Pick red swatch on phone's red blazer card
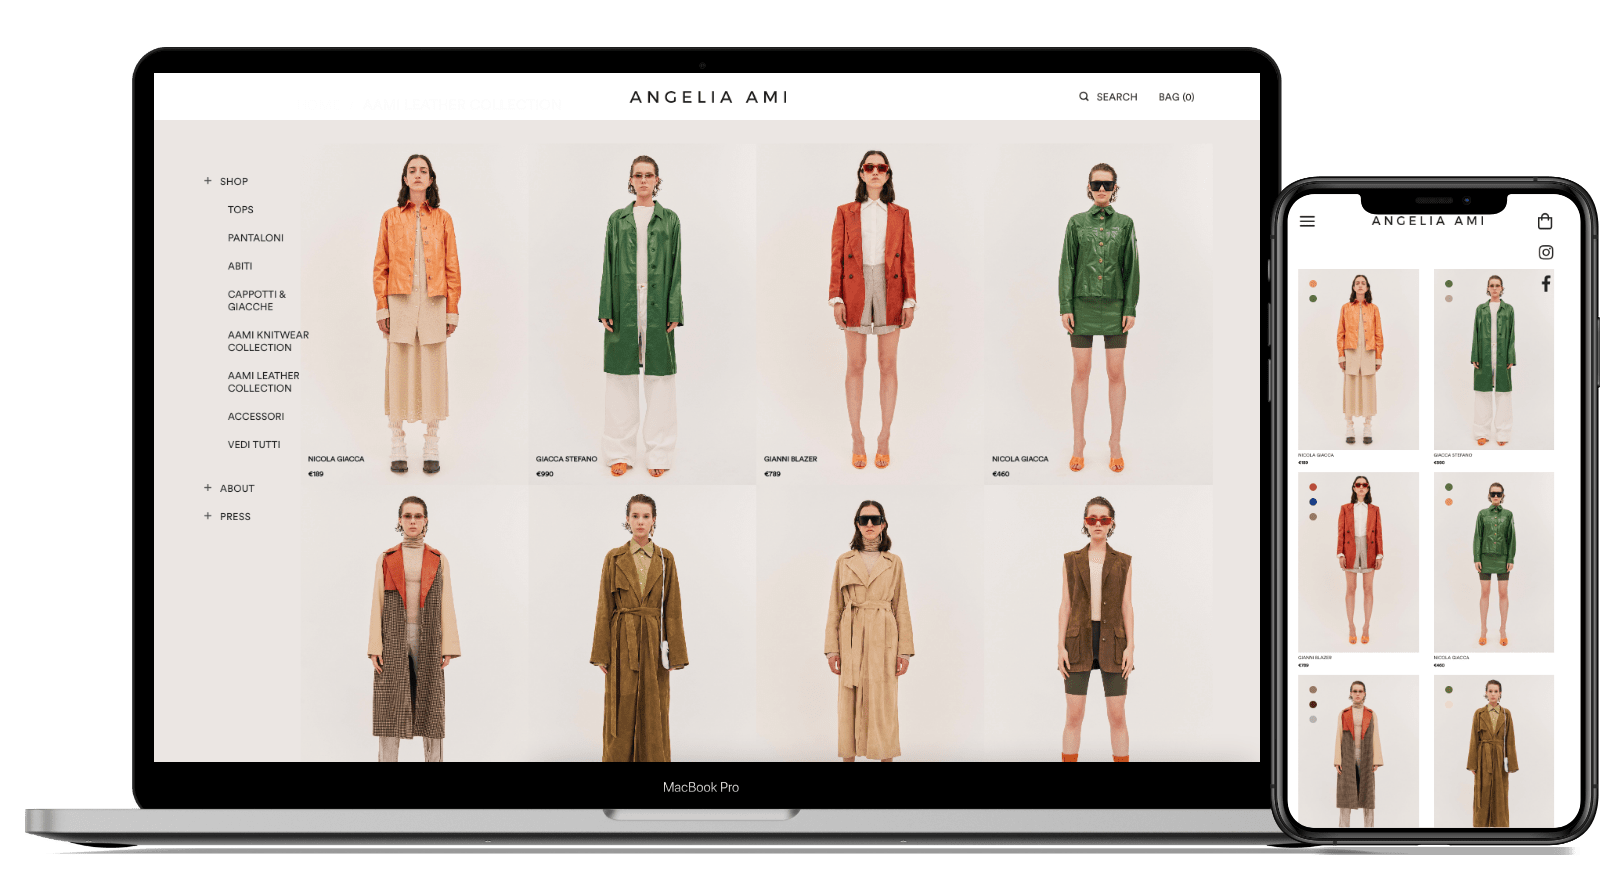 [x=1313, y=487]
